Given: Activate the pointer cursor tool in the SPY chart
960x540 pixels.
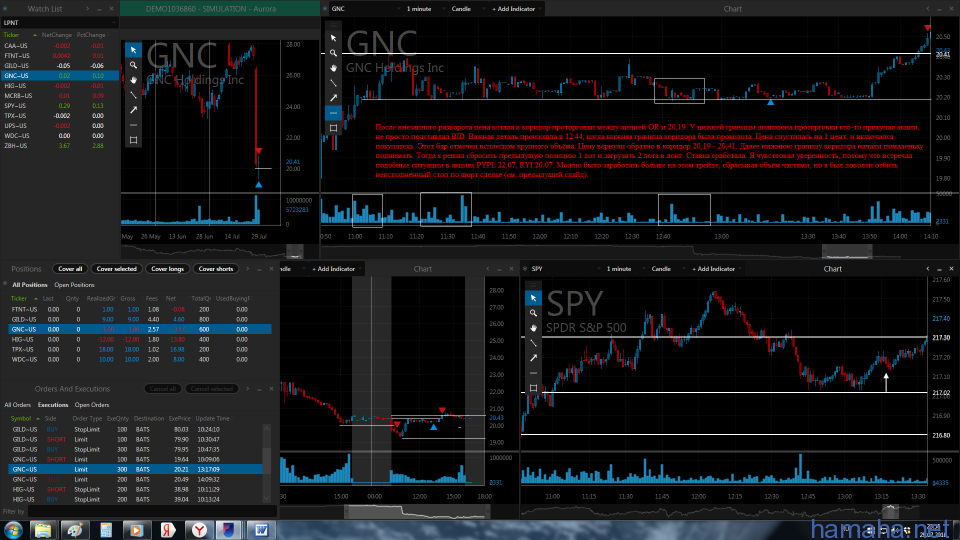Looking at the screenshot, I should [533, 297].
